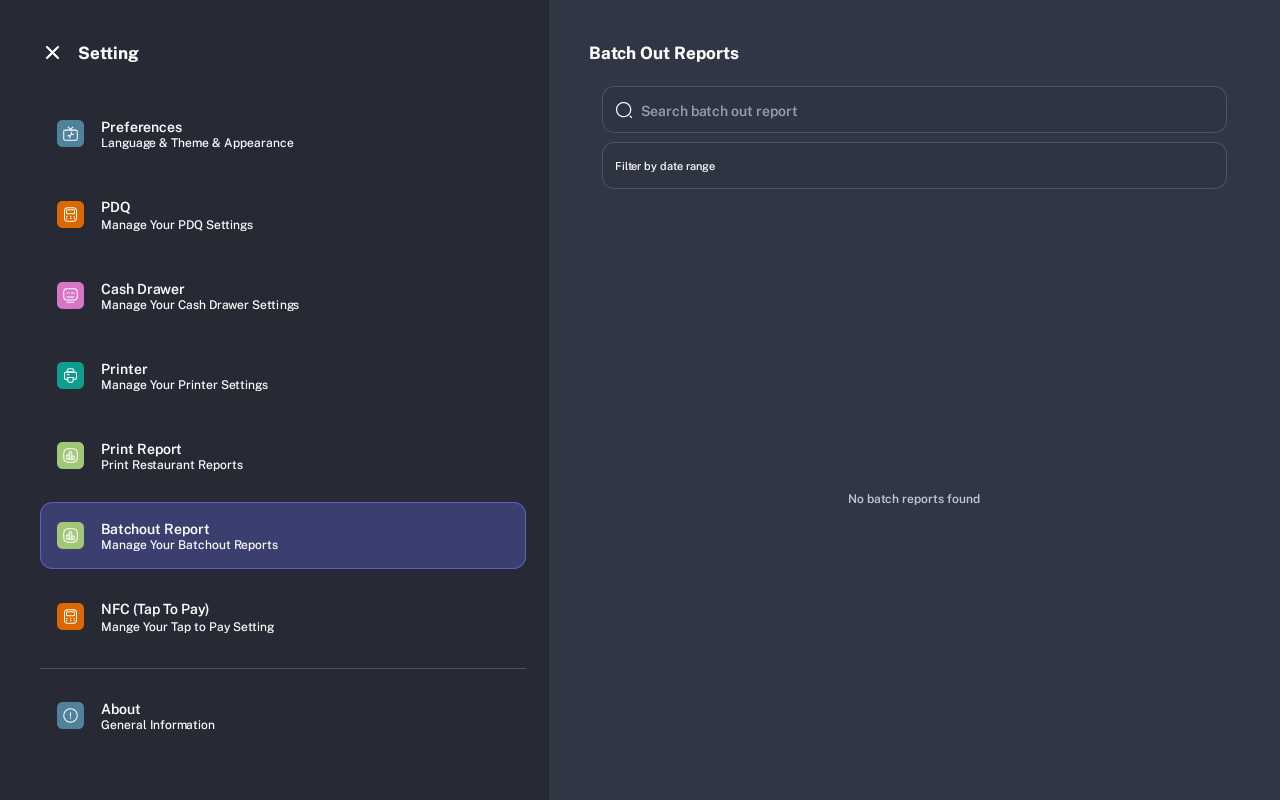The height and width of the screenshot is (800, 1280).
Task: Open NFC (Tap To Pay) settings
Action: [x=283, y=616]
